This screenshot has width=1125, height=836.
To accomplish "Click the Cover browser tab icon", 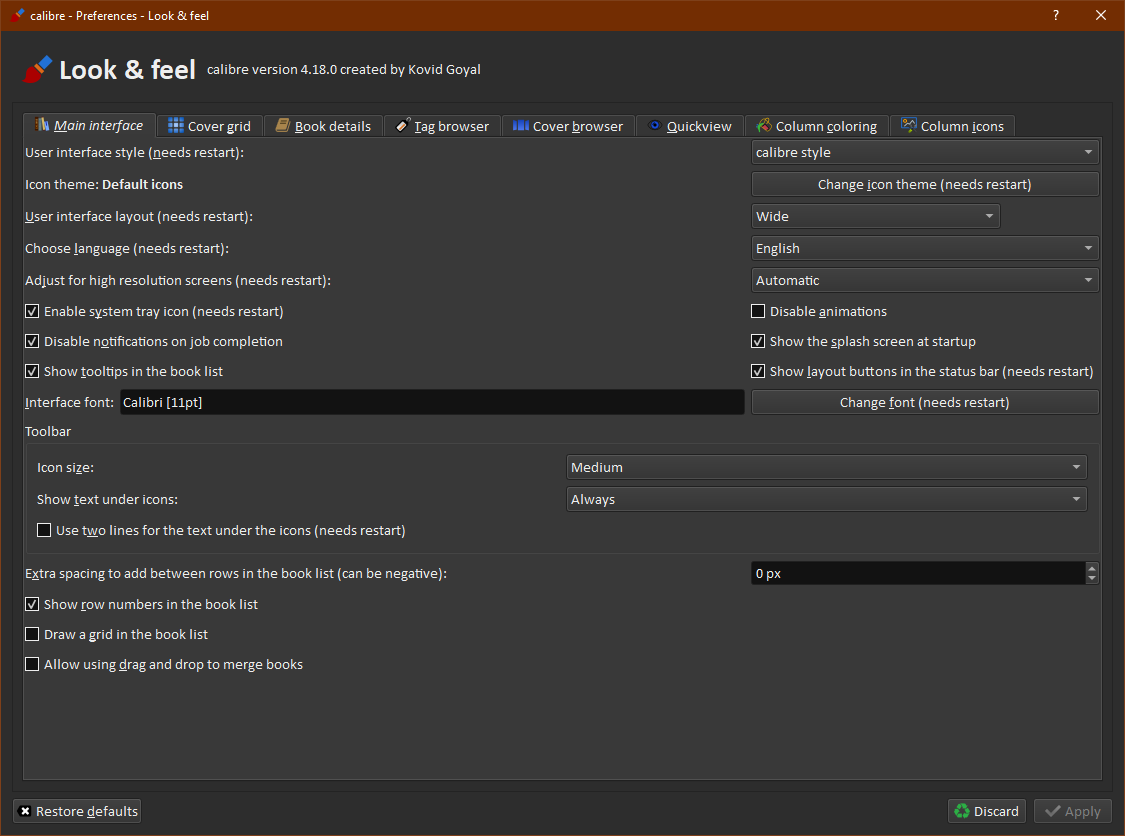I will pos(521,126).
